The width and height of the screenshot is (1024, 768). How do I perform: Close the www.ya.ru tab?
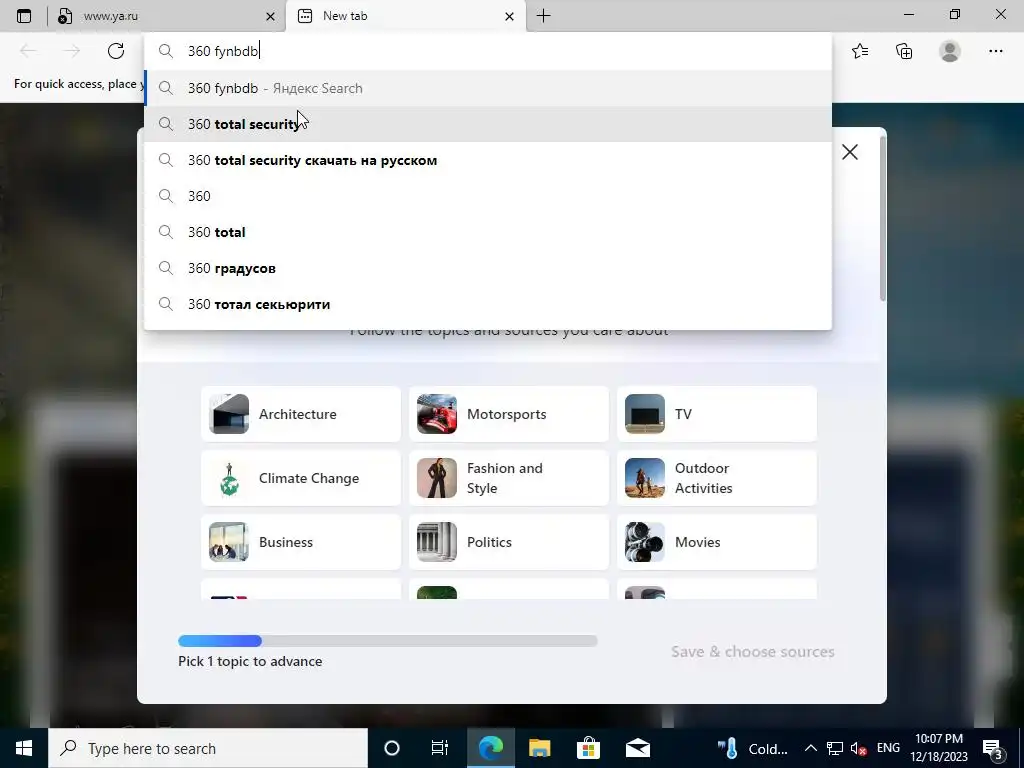[270, 16]
